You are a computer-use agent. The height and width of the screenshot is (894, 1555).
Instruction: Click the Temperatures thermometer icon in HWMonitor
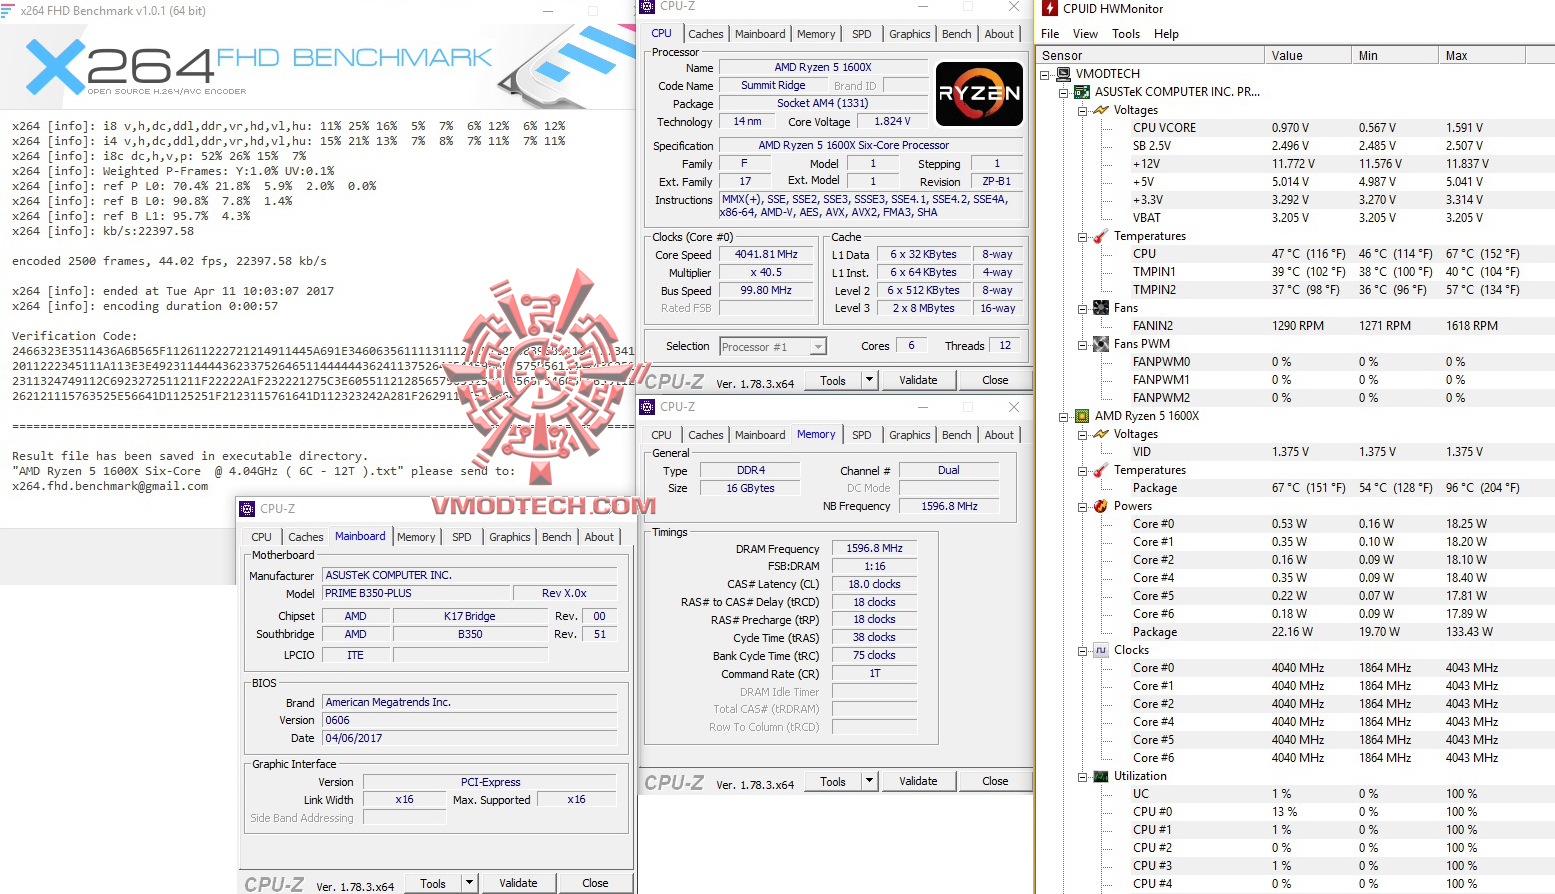tap(1100, 236)
